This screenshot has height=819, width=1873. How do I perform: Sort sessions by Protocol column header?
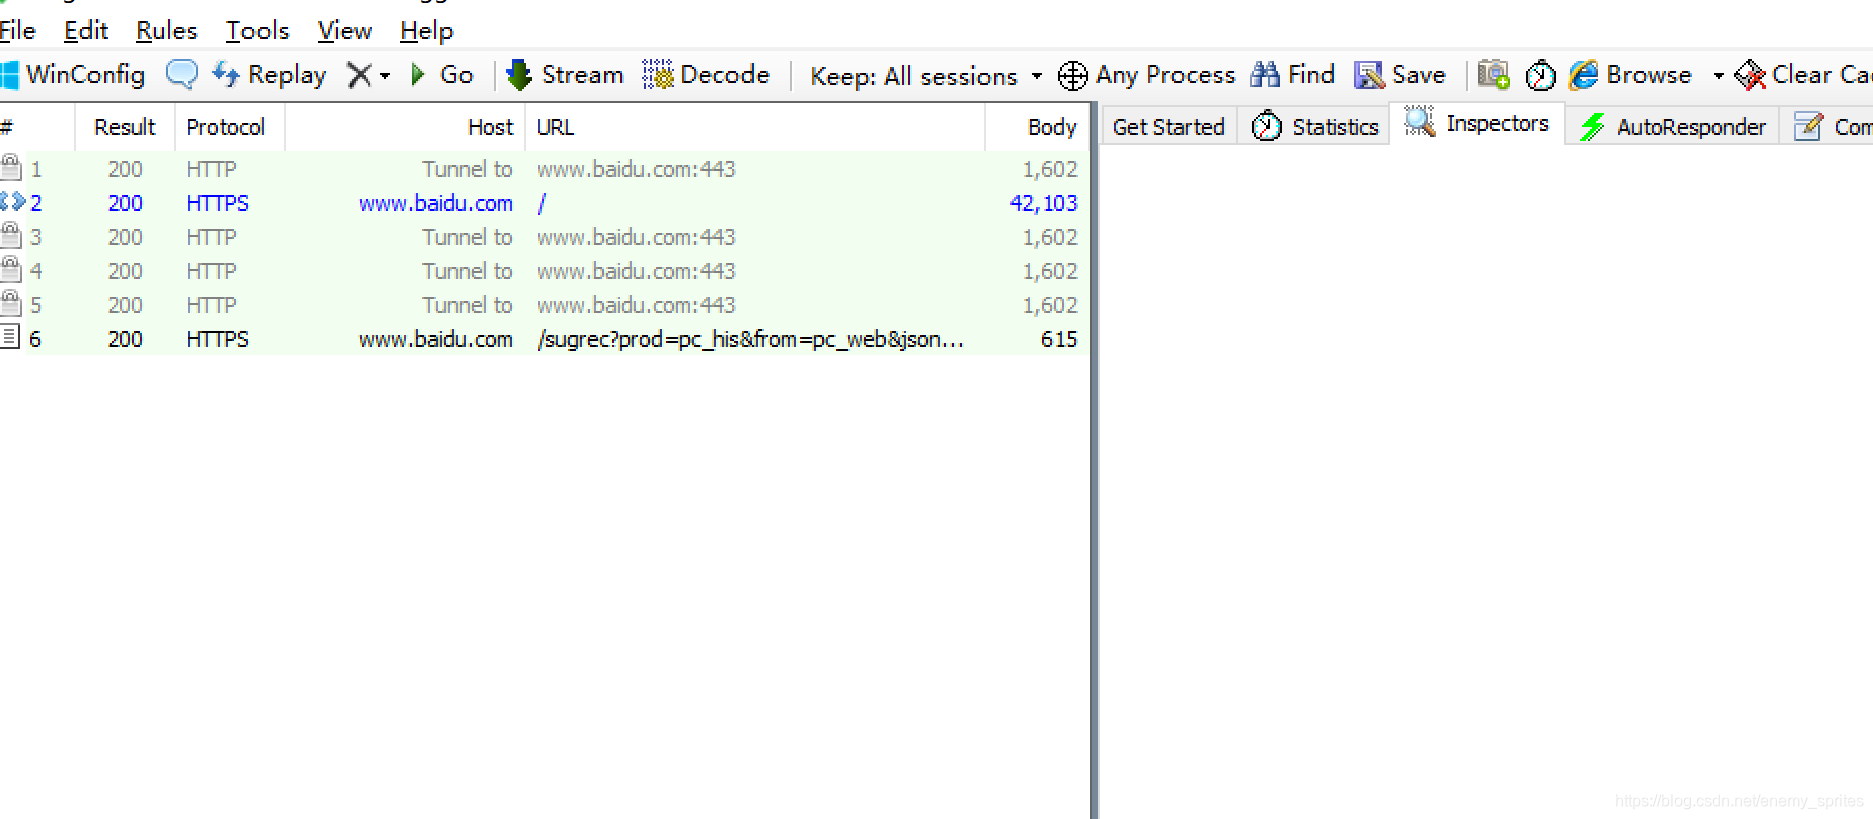click(231, 127)
